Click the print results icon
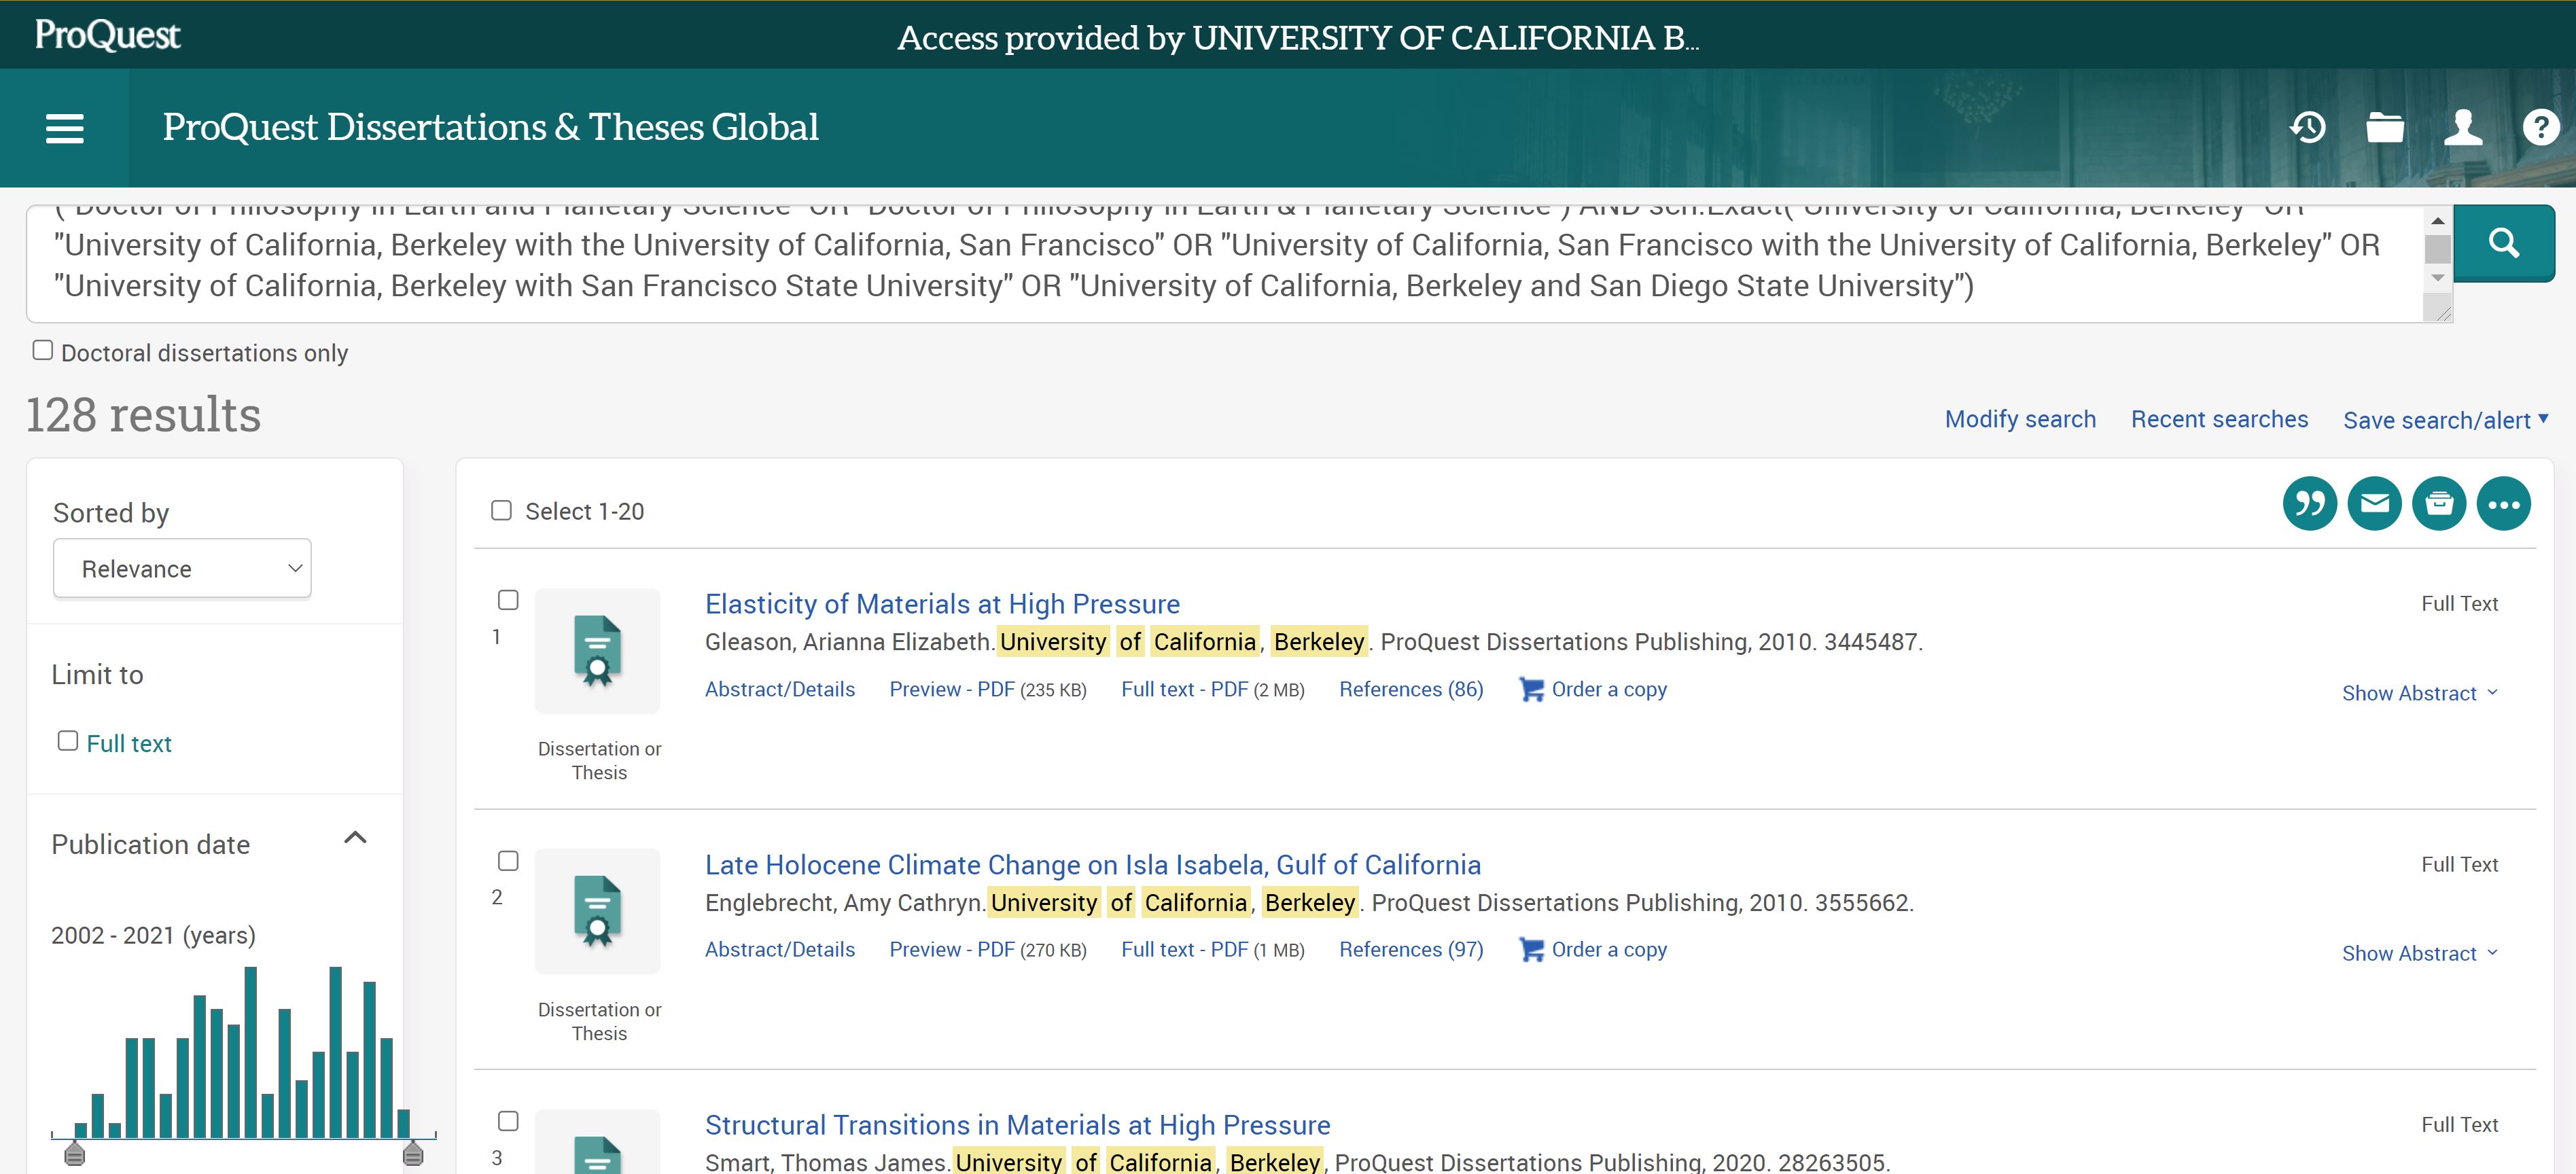This screenshot has height=1174, width=2576. pos(2440,503)
